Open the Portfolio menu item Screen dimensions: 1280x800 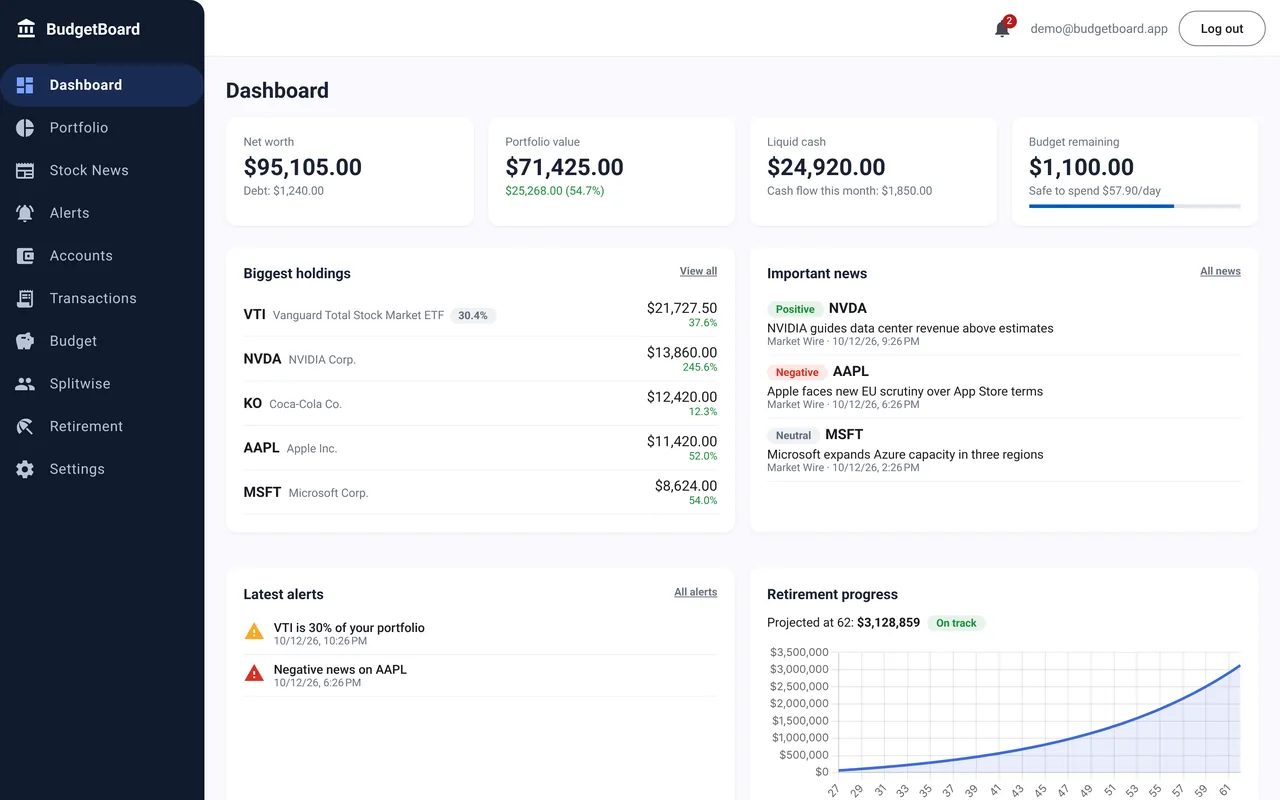tap(102, 128)
